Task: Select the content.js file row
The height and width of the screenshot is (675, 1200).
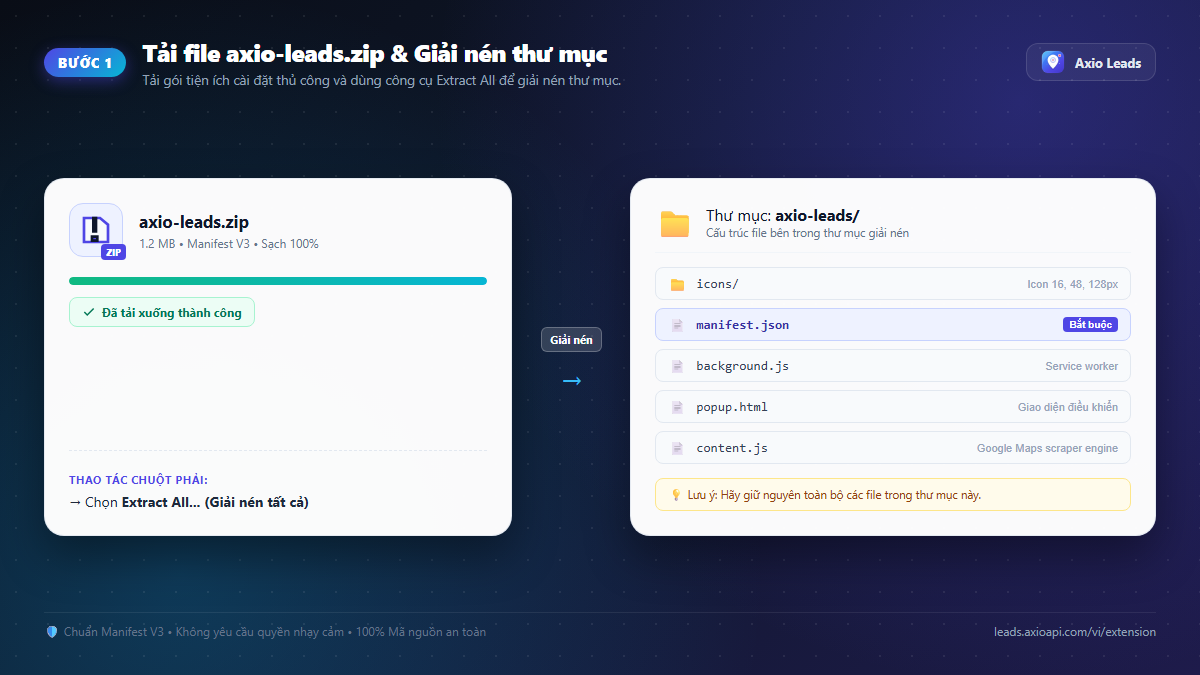Action: [x=893, y=448]
